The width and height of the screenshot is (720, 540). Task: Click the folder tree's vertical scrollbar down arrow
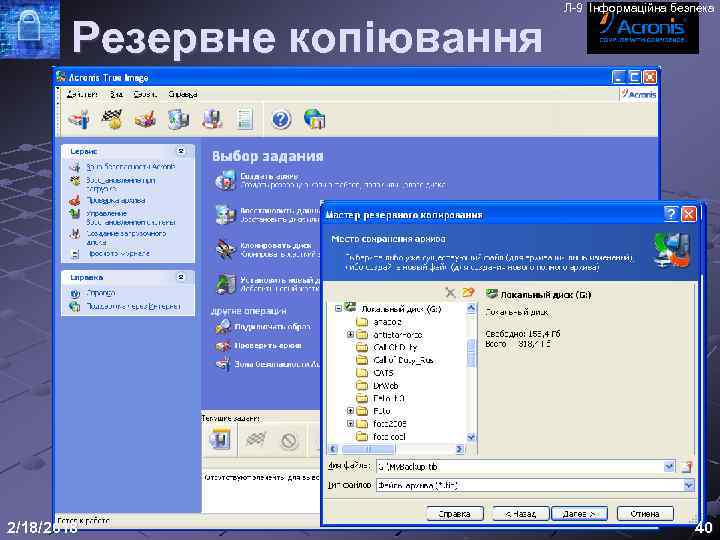pos(471,437)
